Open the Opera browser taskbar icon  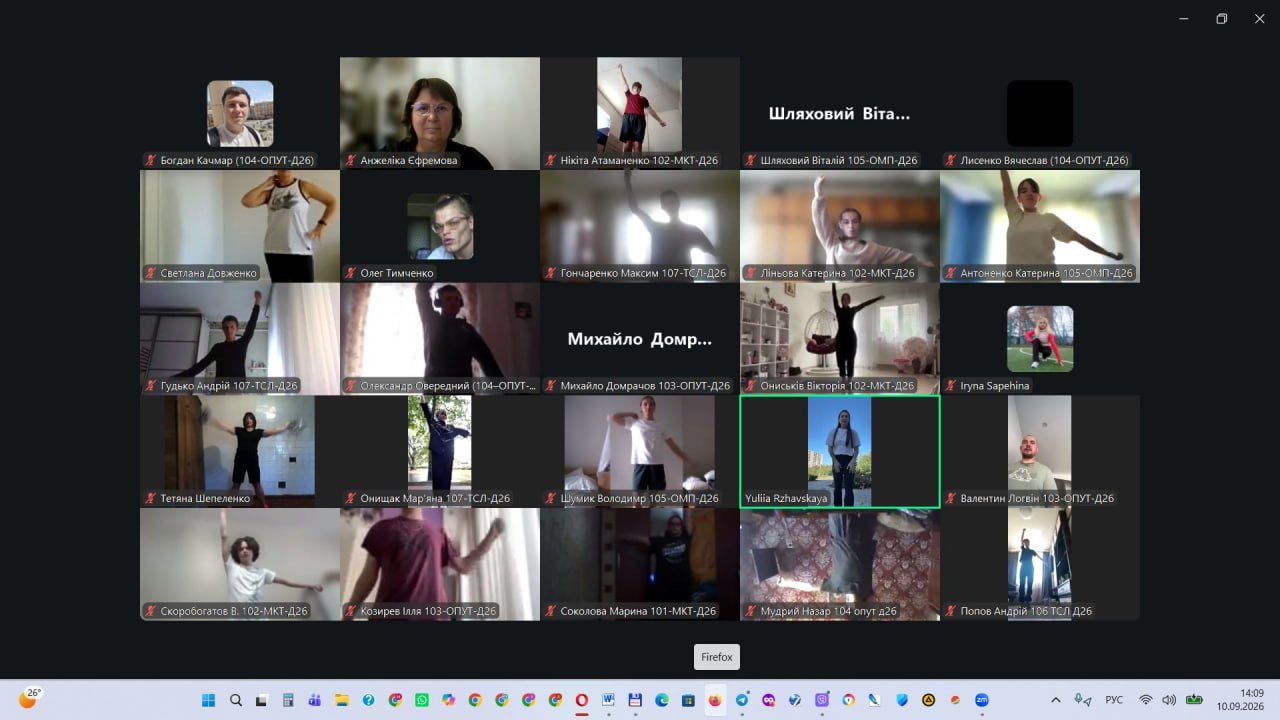pos(582,700)
